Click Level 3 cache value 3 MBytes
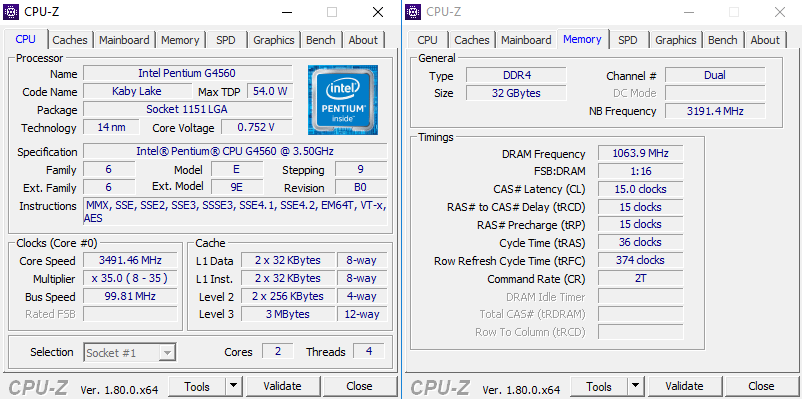The image size is (802, 399). click(287, 314)
